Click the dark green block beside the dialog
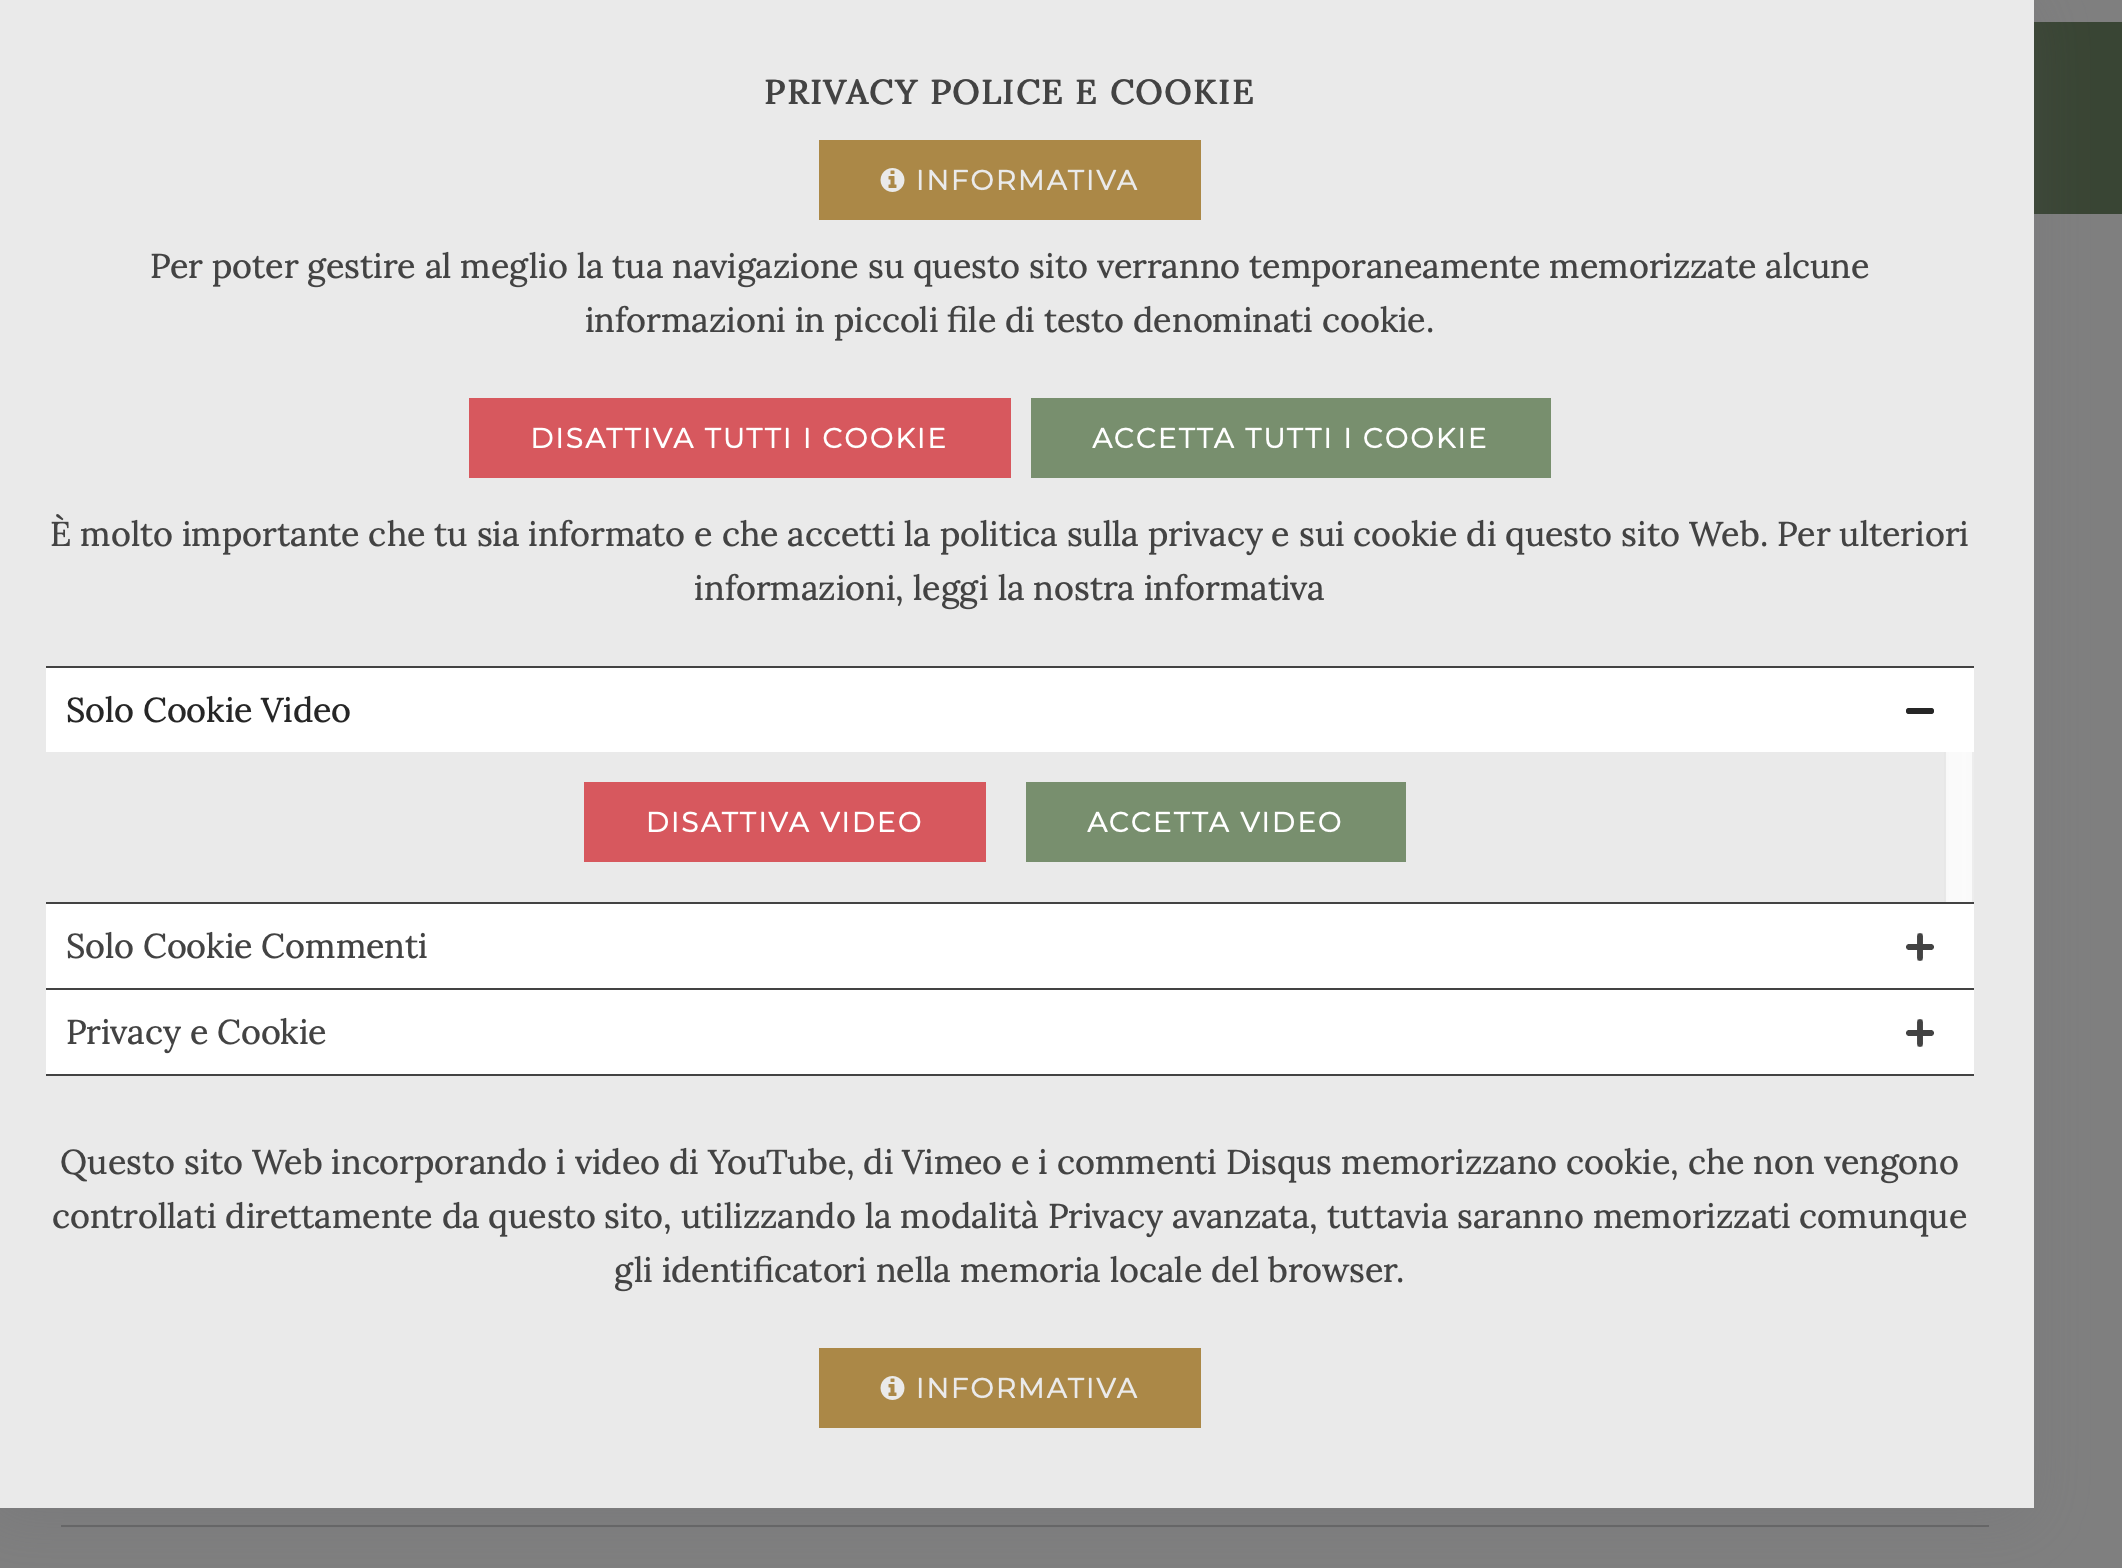 coord(2077,118)
